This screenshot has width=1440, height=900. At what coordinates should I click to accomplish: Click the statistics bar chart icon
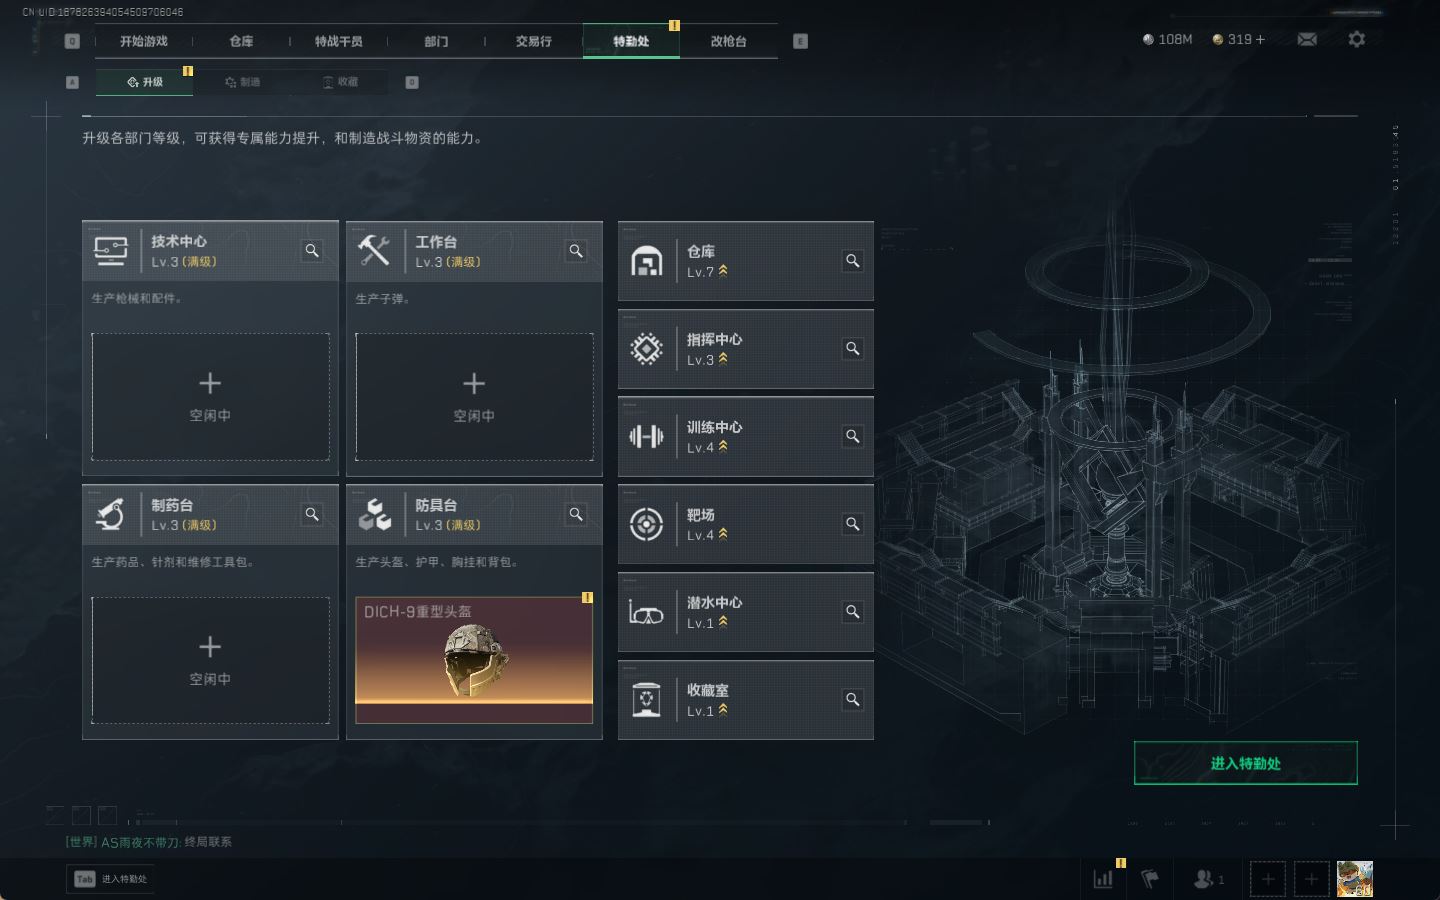click(1104, 879)
